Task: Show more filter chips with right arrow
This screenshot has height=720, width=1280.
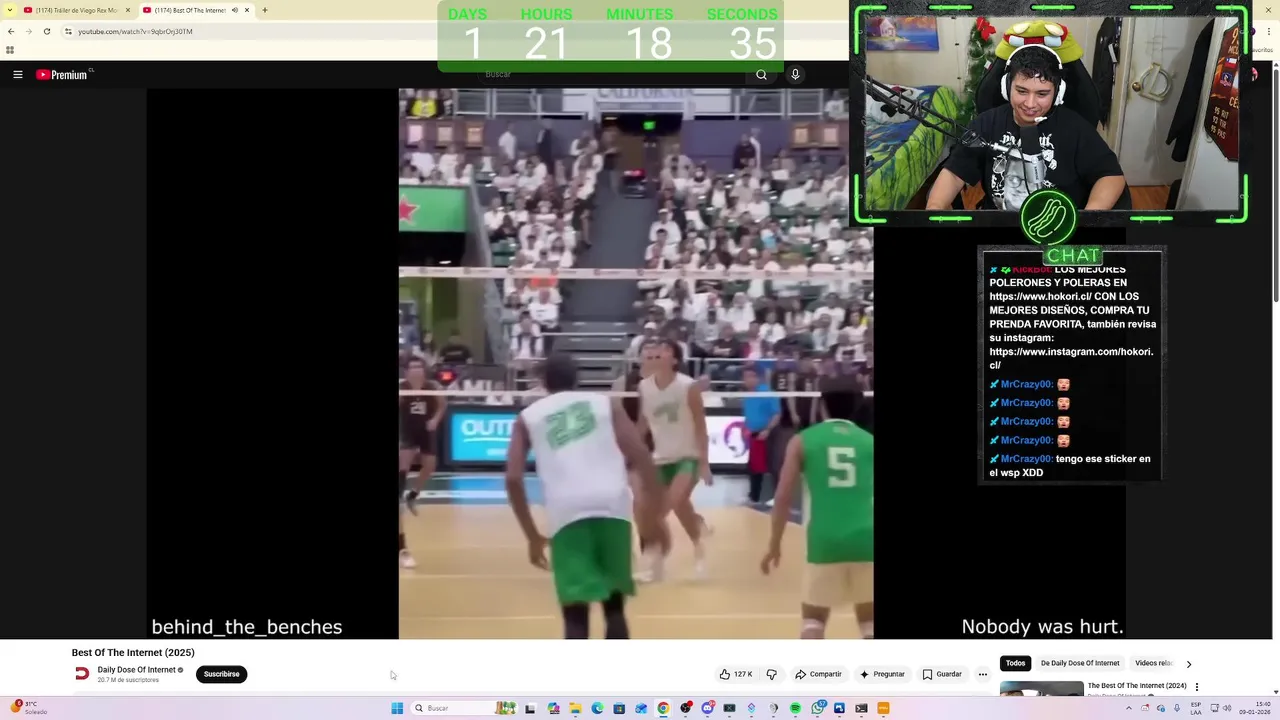Action: click(1188, 664)
